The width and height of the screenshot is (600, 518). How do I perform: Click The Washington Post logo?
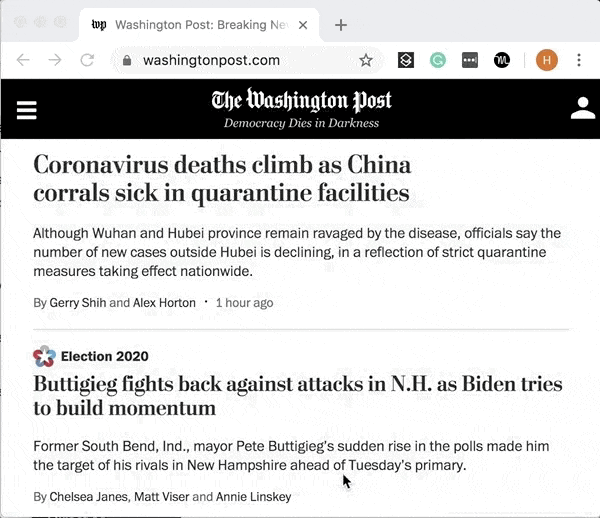(x=301, y=101)
